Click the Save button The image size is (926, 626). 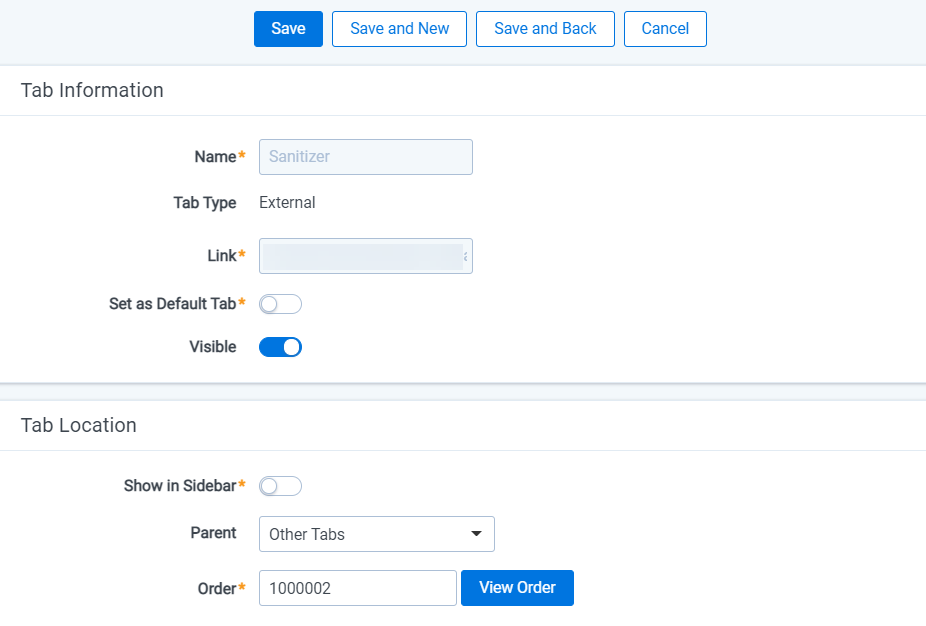288,29
